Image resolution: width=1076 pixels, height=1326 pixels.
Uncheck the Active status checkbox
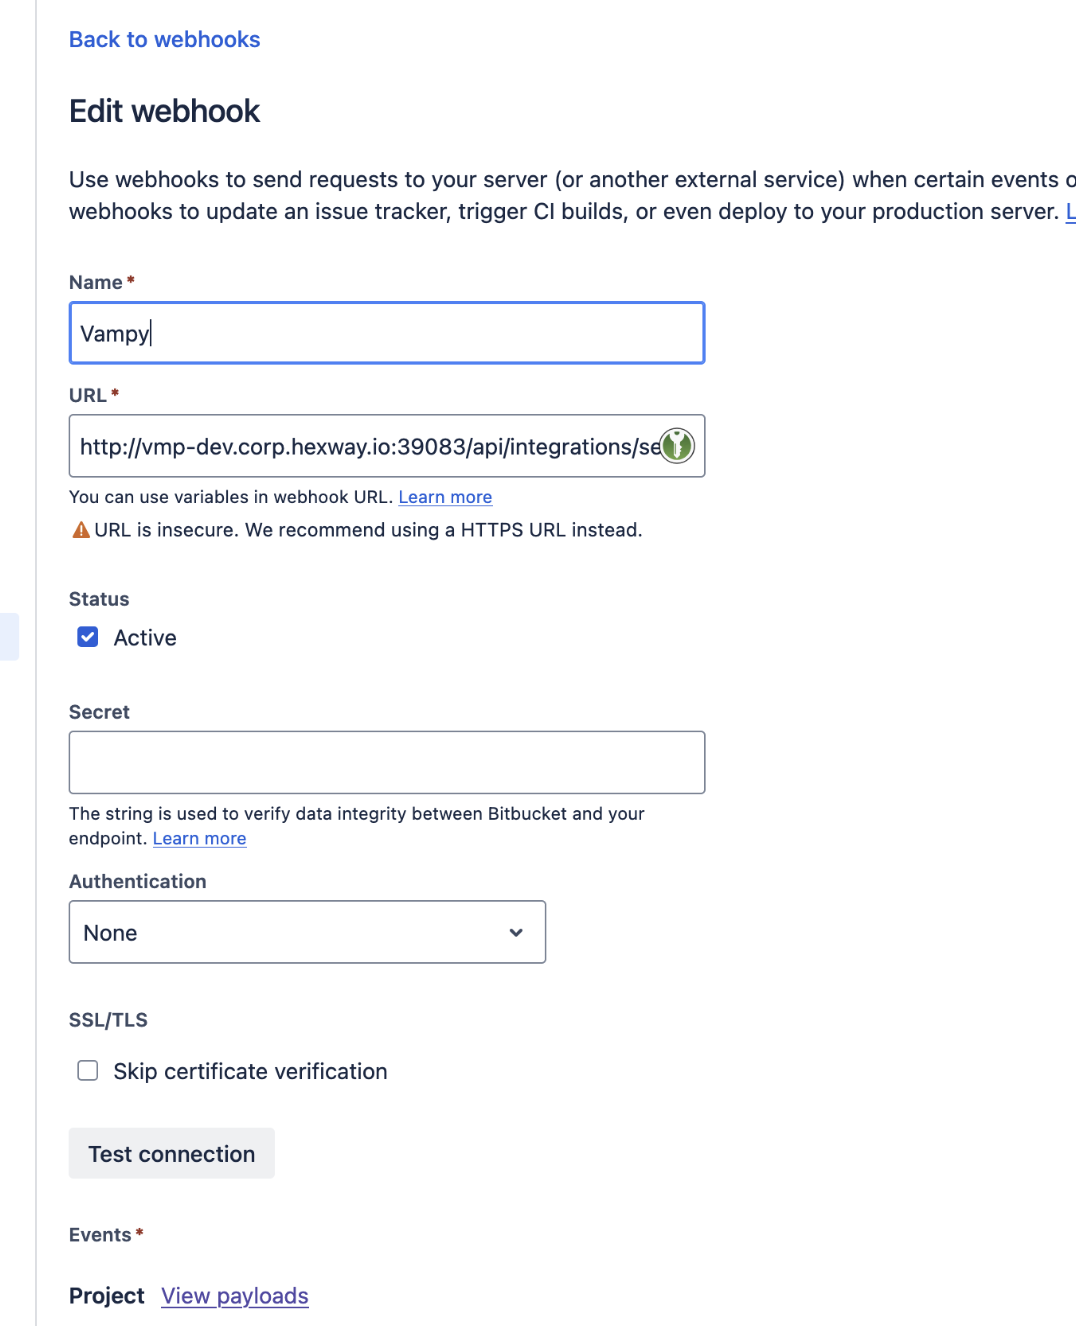pos(88,637)
